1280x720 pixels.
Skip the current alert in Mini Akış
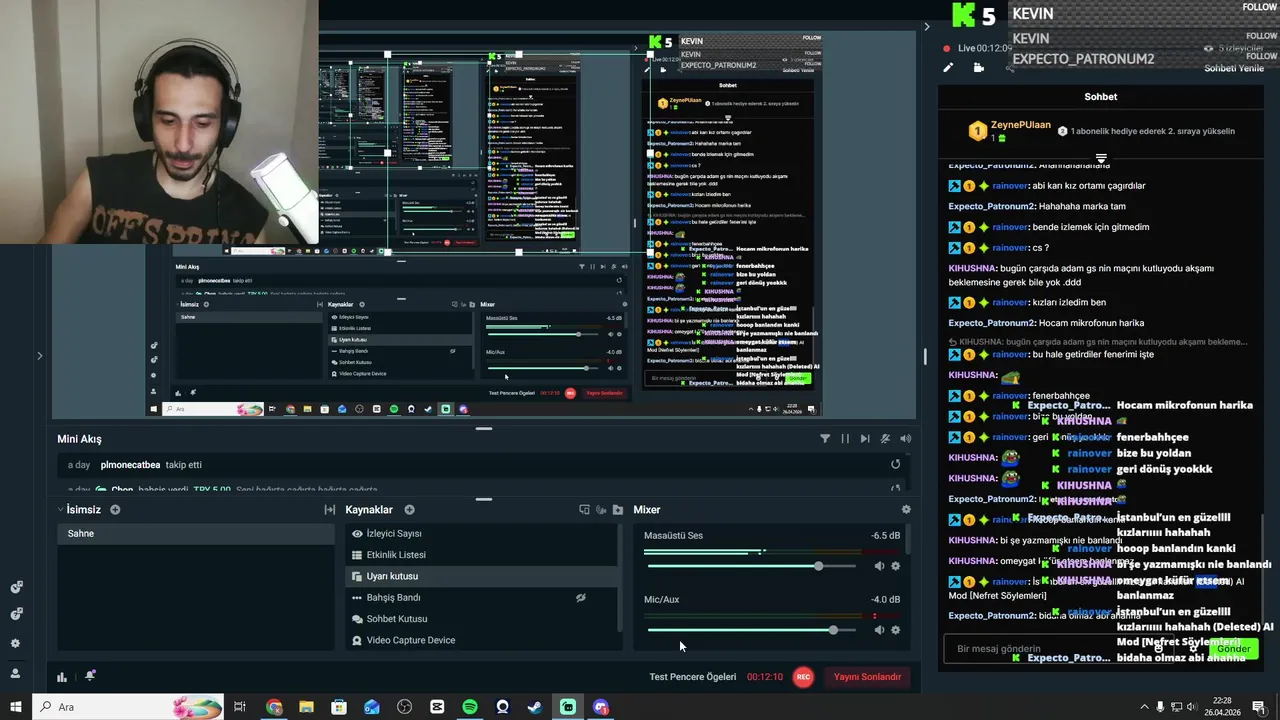(865, 438)
